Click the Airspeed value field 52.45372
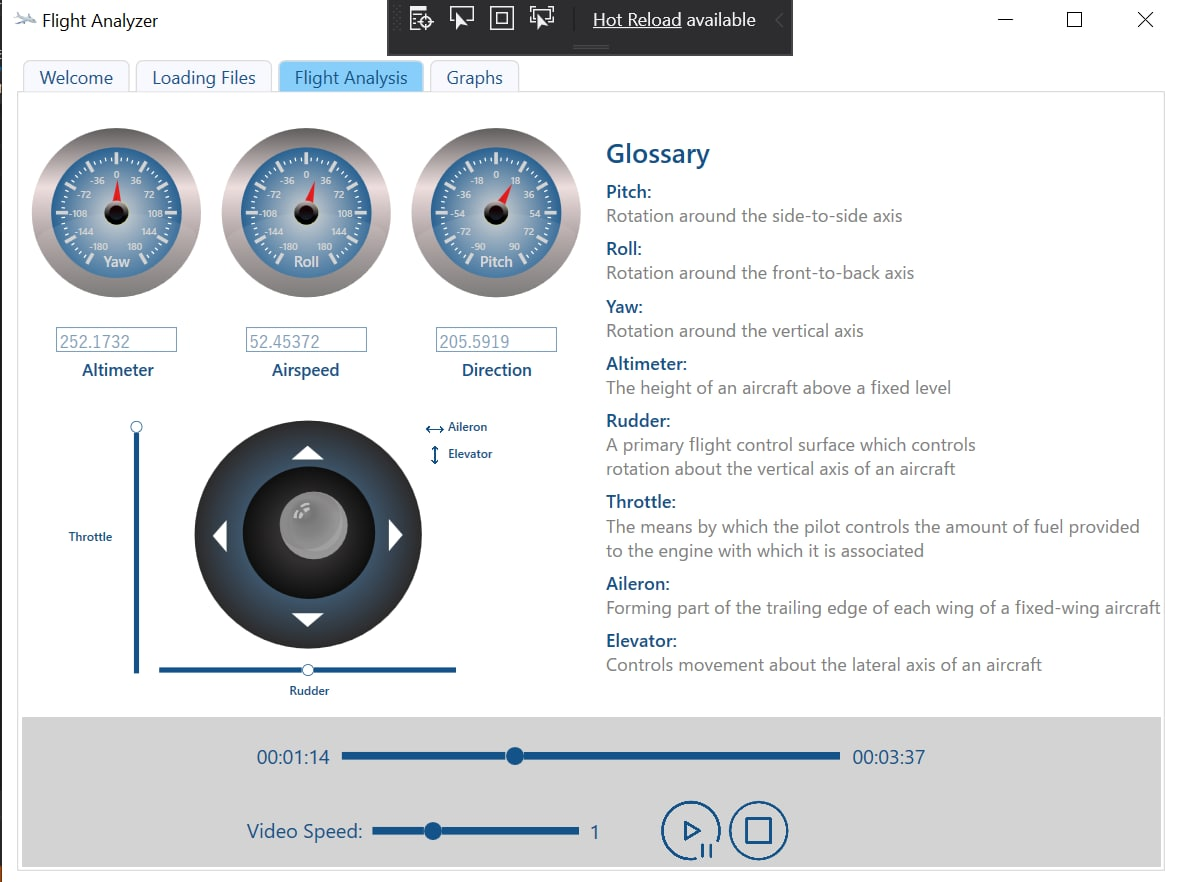Image resolution: width=1177 pixels, height=882 pixels. click(x=306, y=340)
